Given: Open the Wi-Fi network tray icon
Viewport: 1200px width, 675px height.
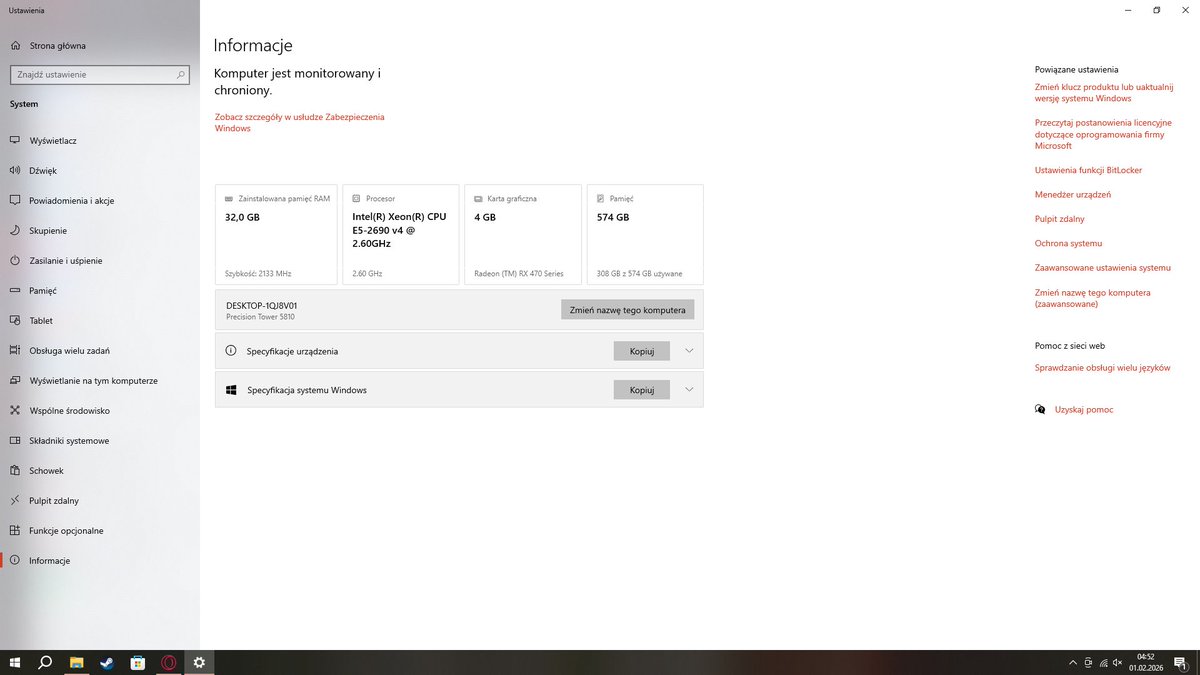Looking at the screenshot, I should point(1102,663).
